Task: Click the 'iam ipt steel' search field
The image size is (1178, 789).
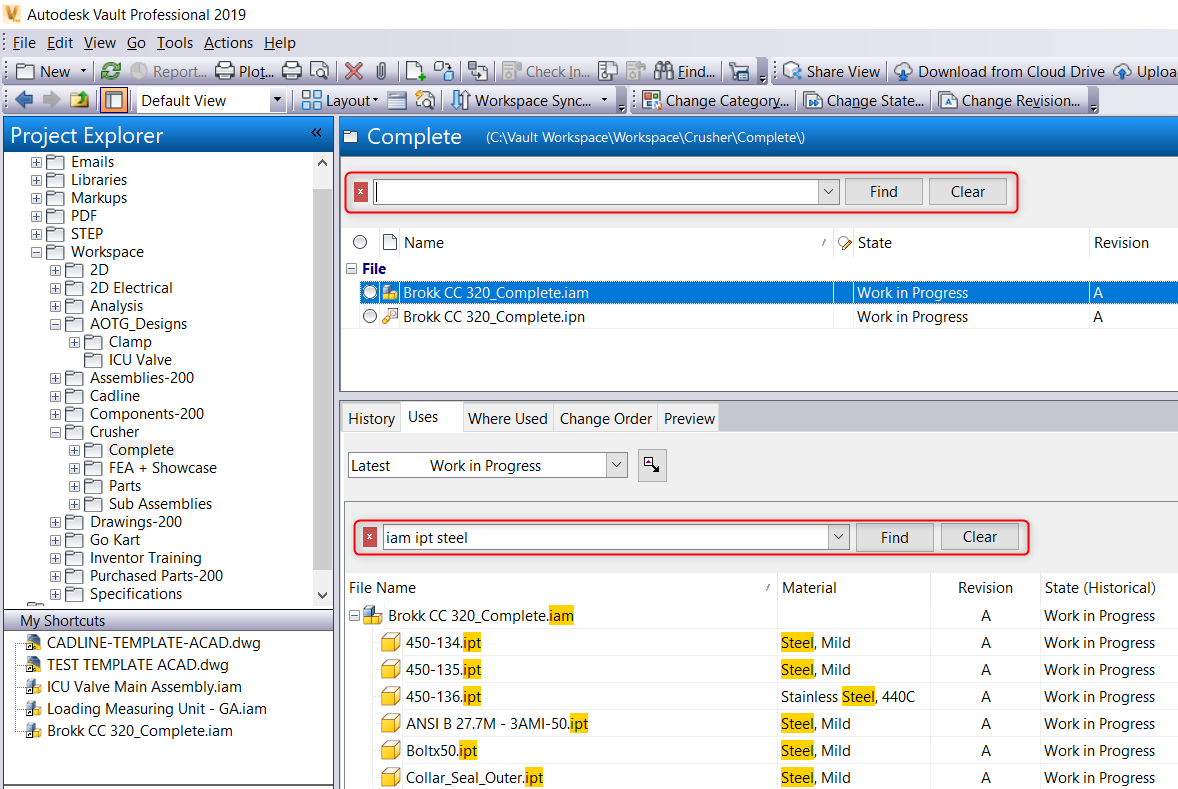Action: (x=606, y=537)
